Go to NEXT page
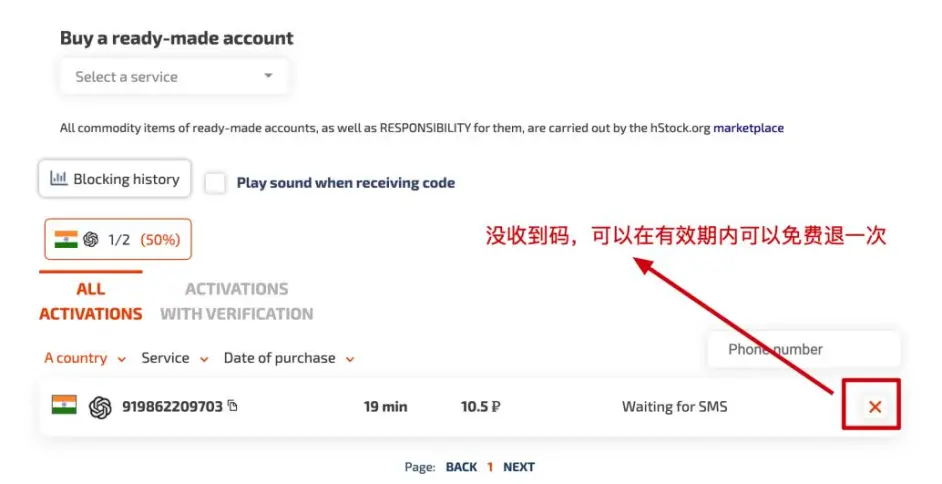The image size is (942, 484). pos(519,467)
